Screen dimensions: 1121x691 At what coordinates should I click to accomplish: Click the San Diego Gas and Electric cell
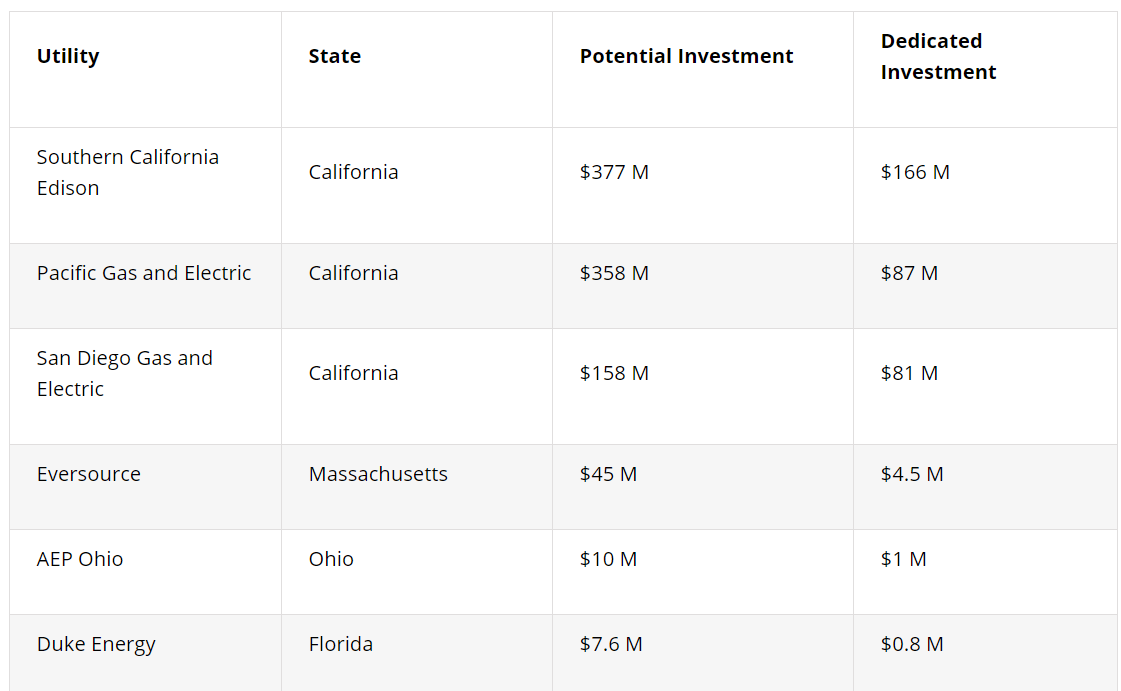tap(124, 373)
